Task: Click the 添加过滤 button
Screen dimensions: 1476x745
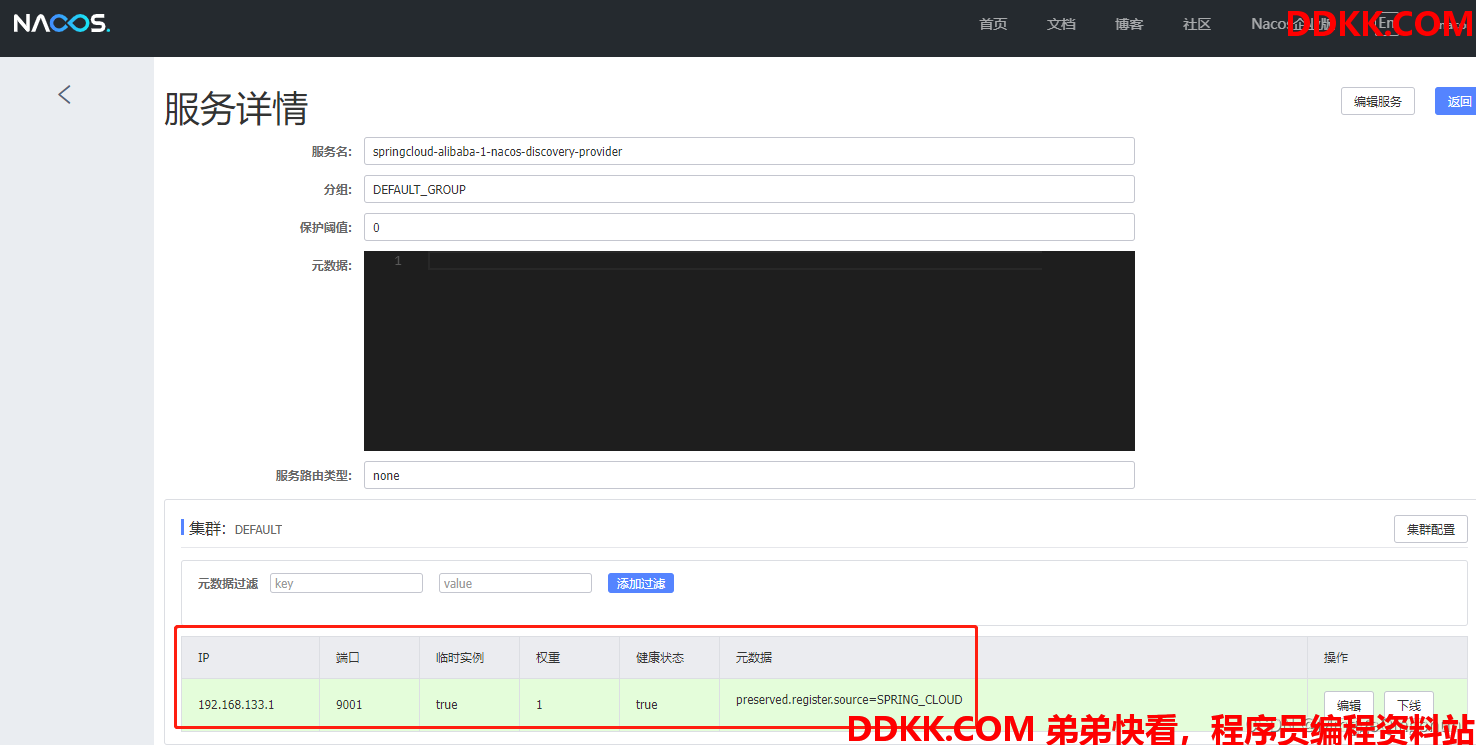Action: [x=640, y=583]
